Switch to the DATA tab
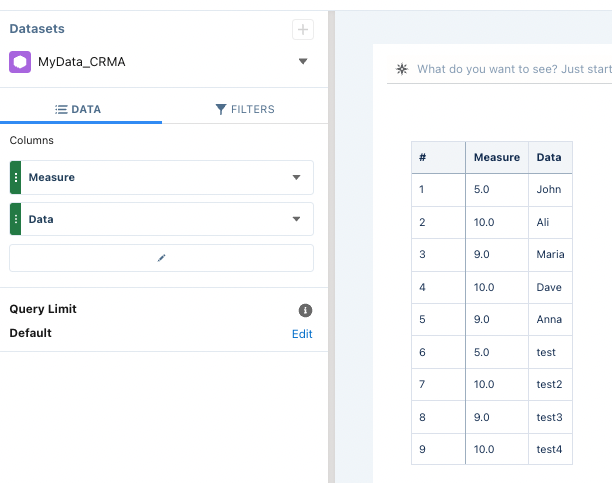612x483 pixels. pyautogui.click(x=78, y=109)
